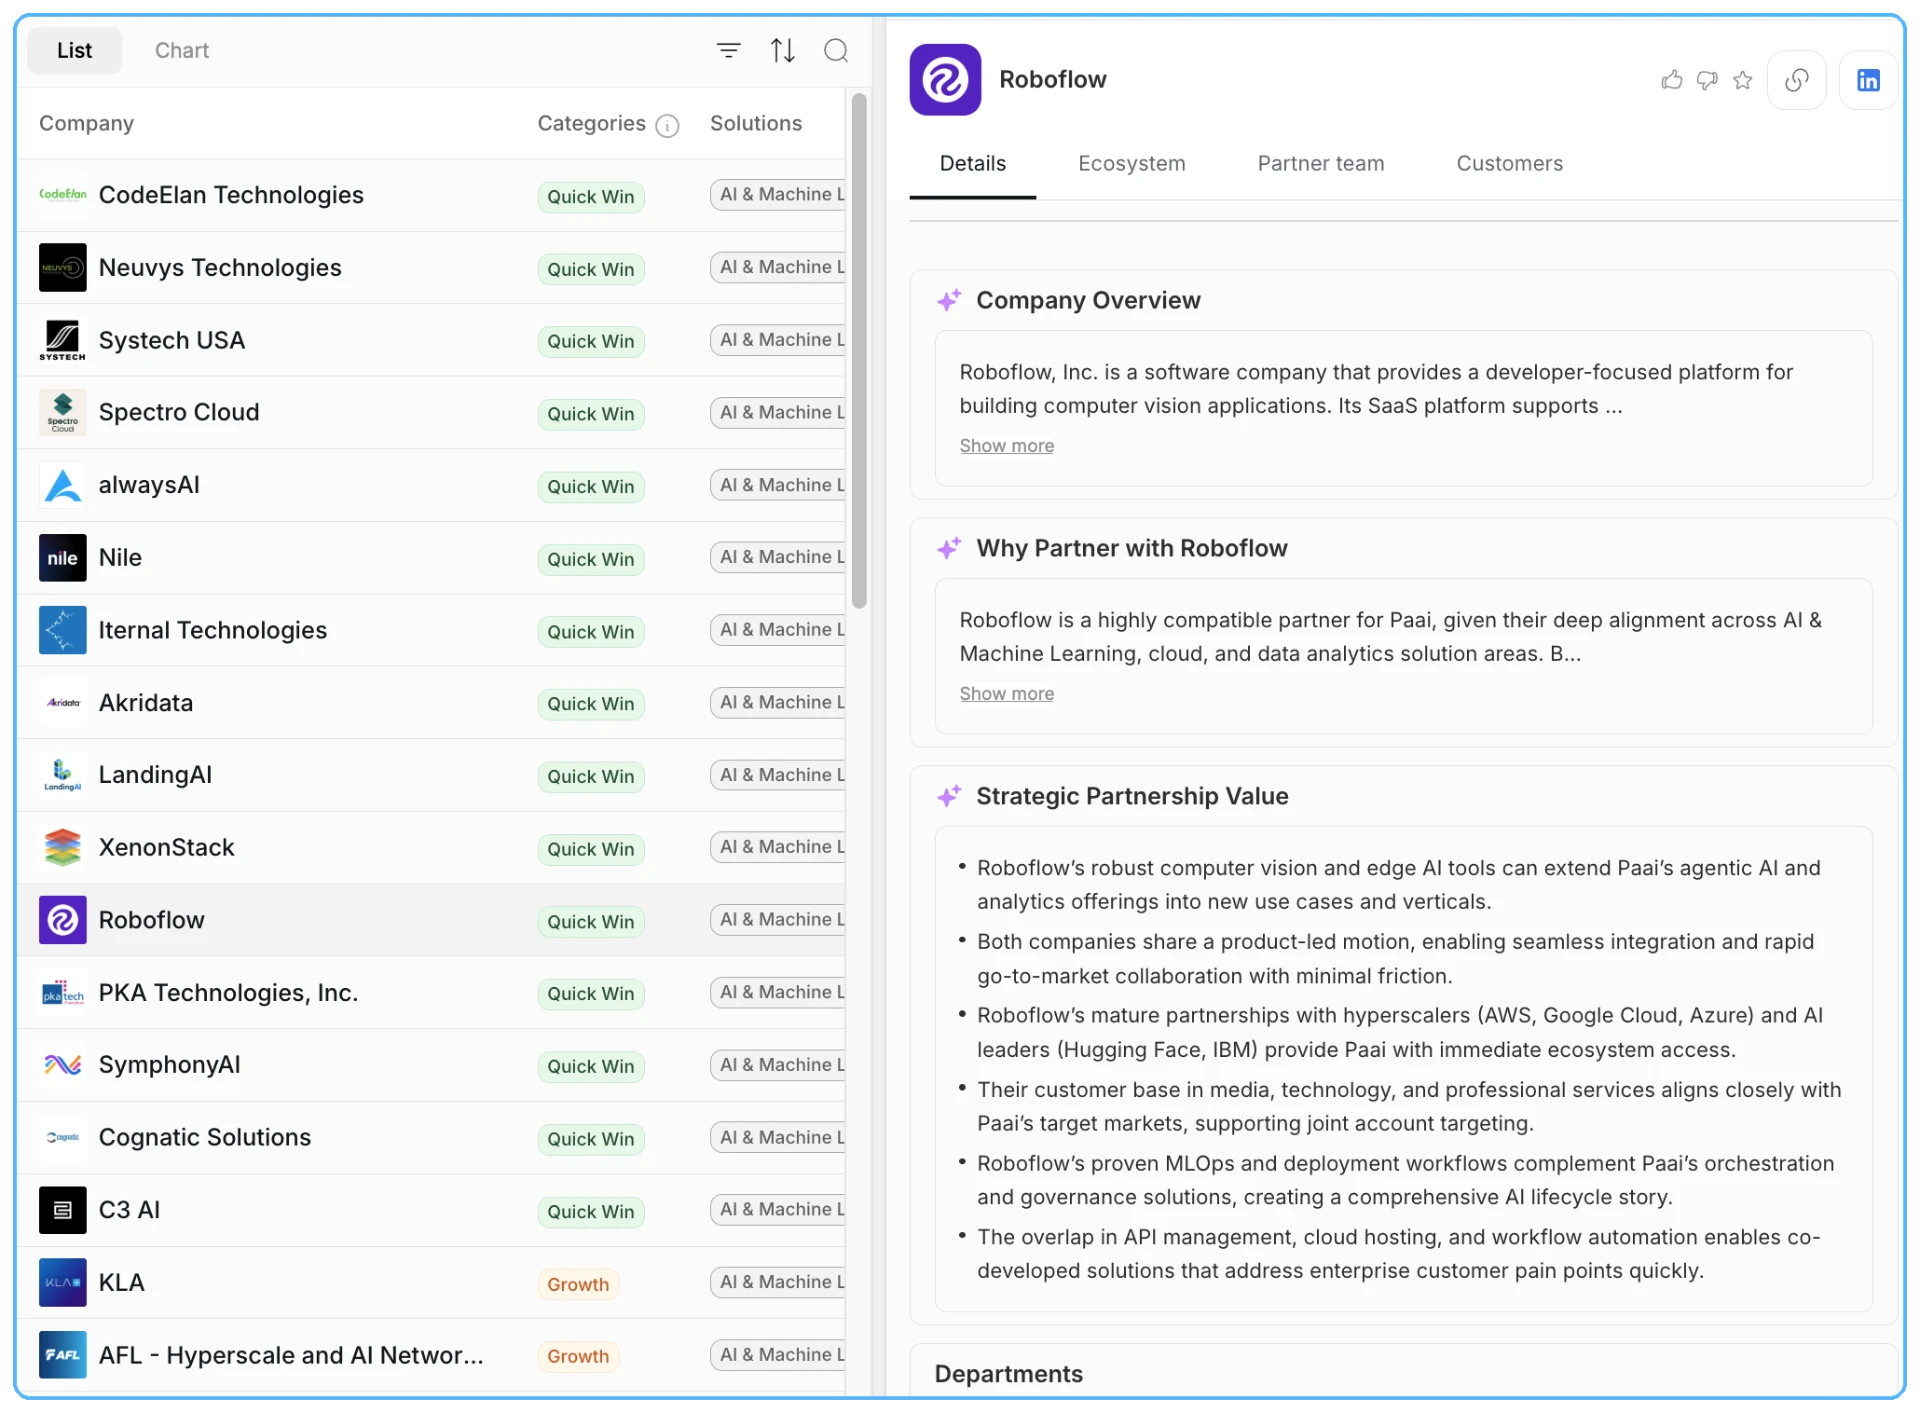Screen dimensions: 1920x1413
Task: Select the Roboflow company name in list
Action: tap(152, 920)
